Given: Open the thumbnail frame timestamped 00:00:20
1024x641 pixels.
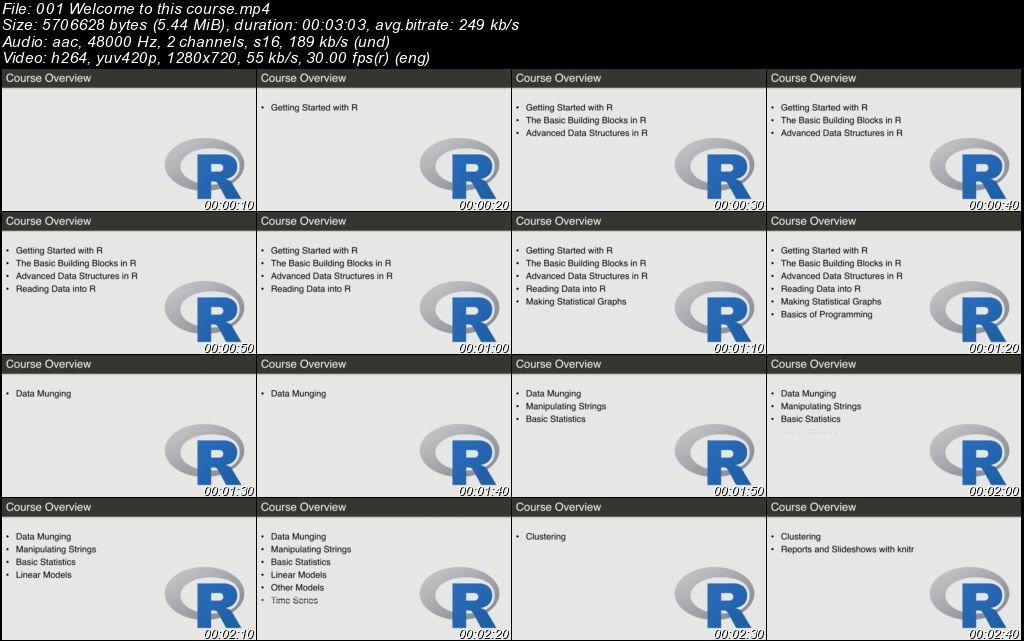Looking at the screenshot, I should pos(383,140).
